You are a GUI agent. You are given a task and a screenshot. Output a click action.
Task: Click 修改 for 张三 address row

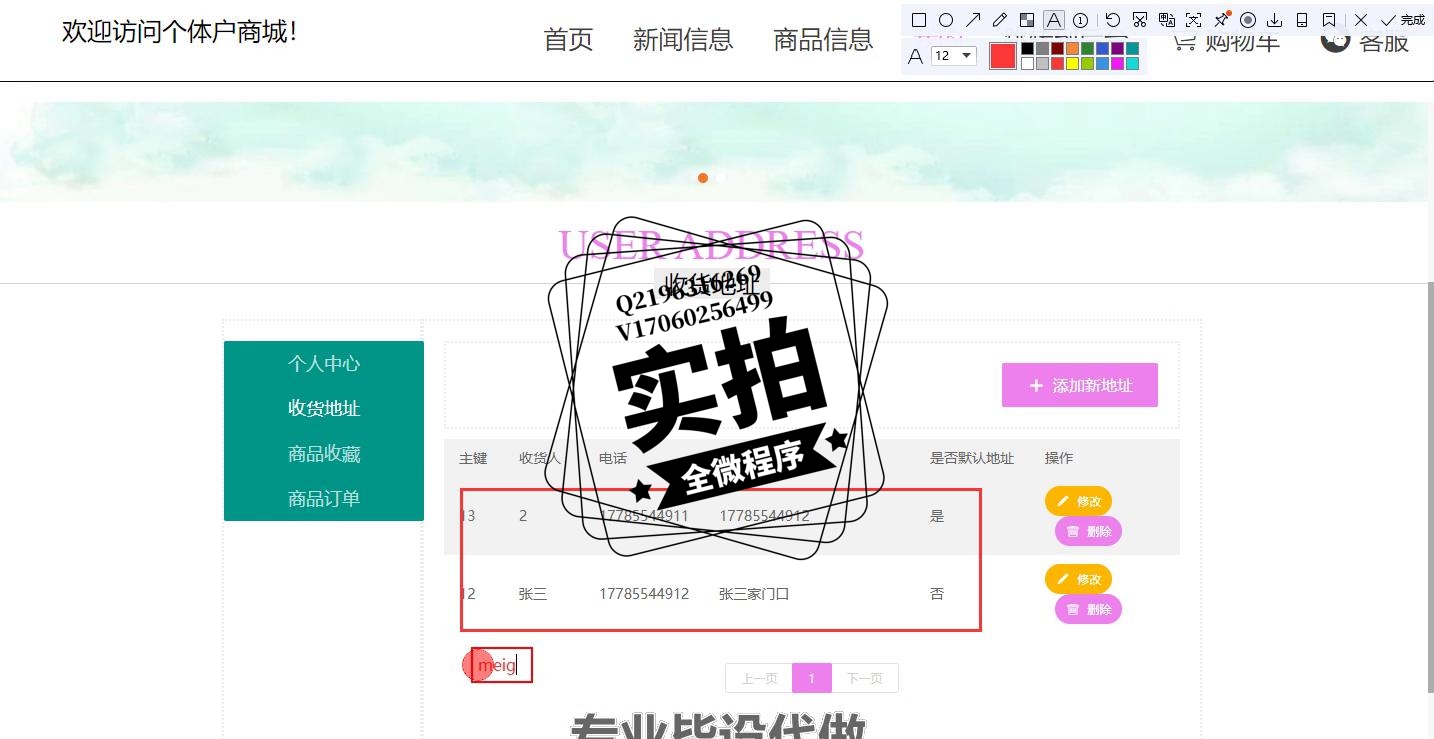coord(1078,579)
